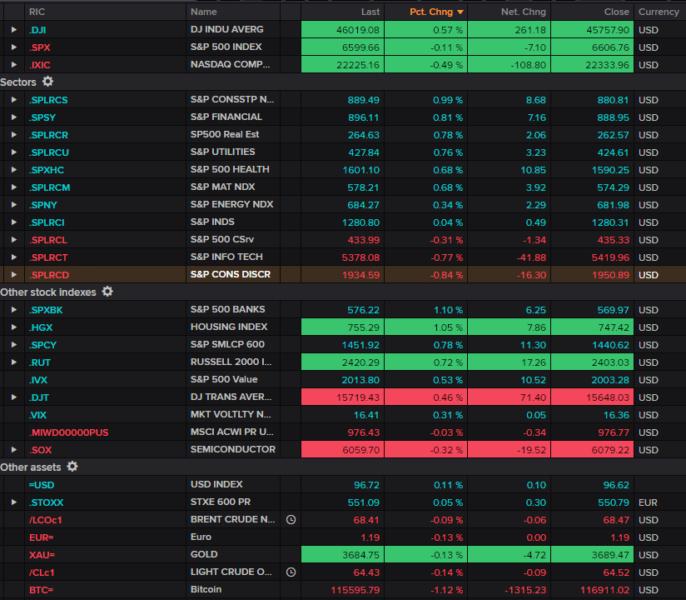Open the /LCOc1 ticker link
The image size is (686, 600).
click(x=46, y=520)
